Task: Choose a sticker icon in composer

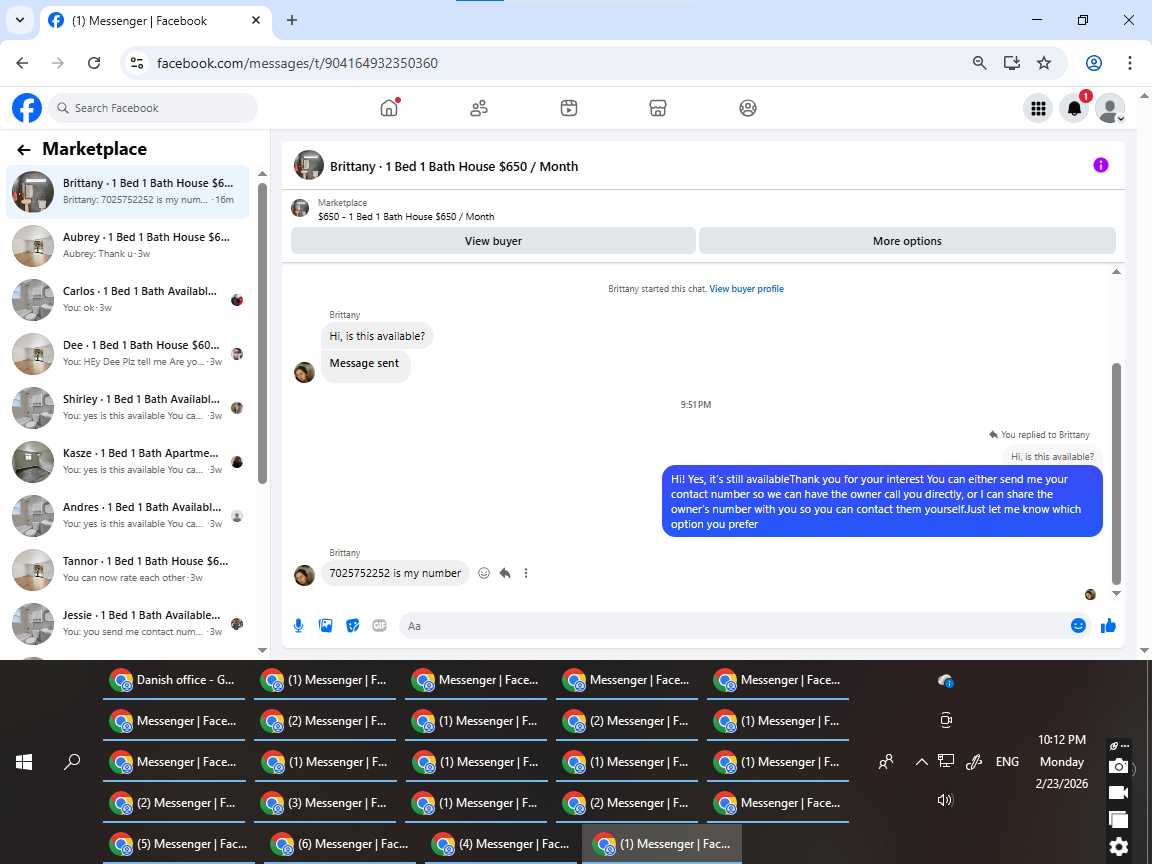Action: [x=353, y=626]
